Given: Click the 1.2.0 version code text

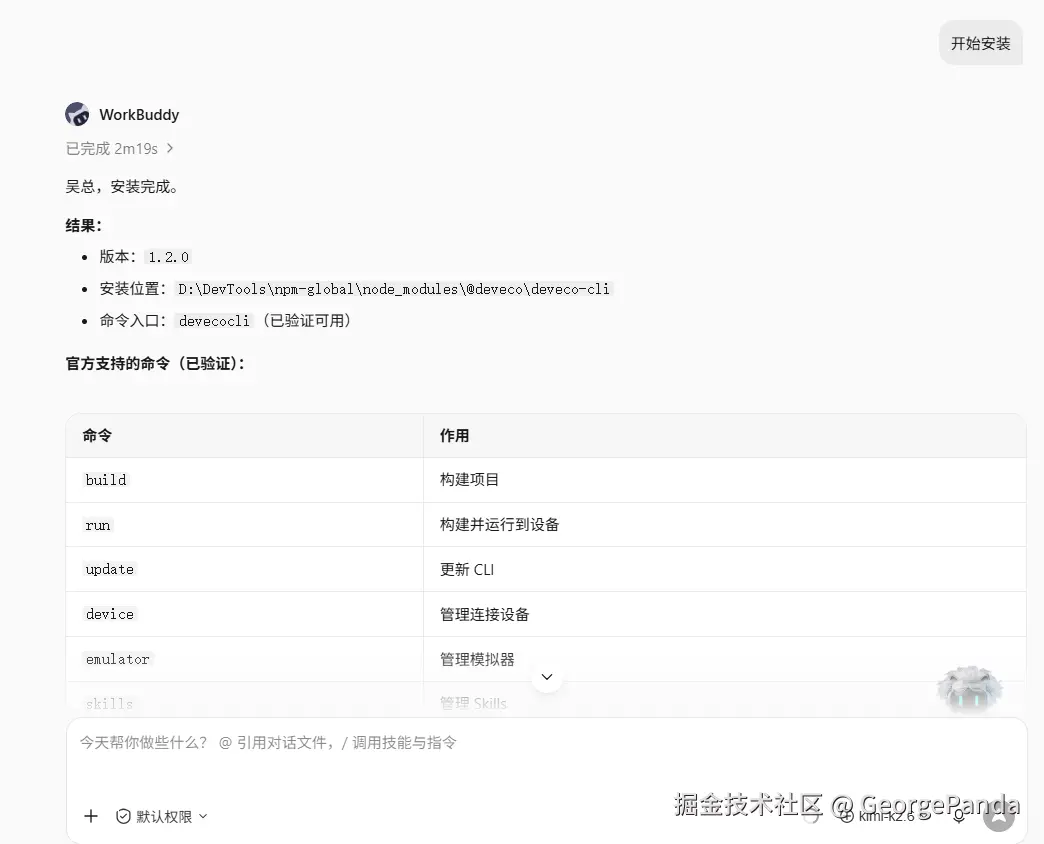Looking at the screenshot, I should pyautogui.click(x=168, y=257).
